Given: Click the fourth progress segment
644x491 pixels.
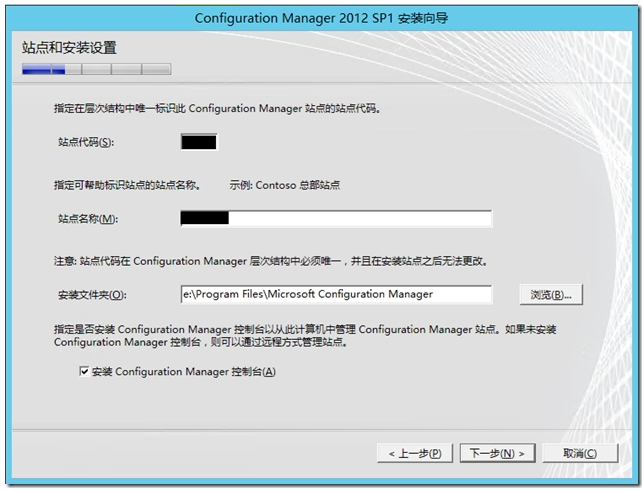Looking at the screenshot, I should 126,69.
